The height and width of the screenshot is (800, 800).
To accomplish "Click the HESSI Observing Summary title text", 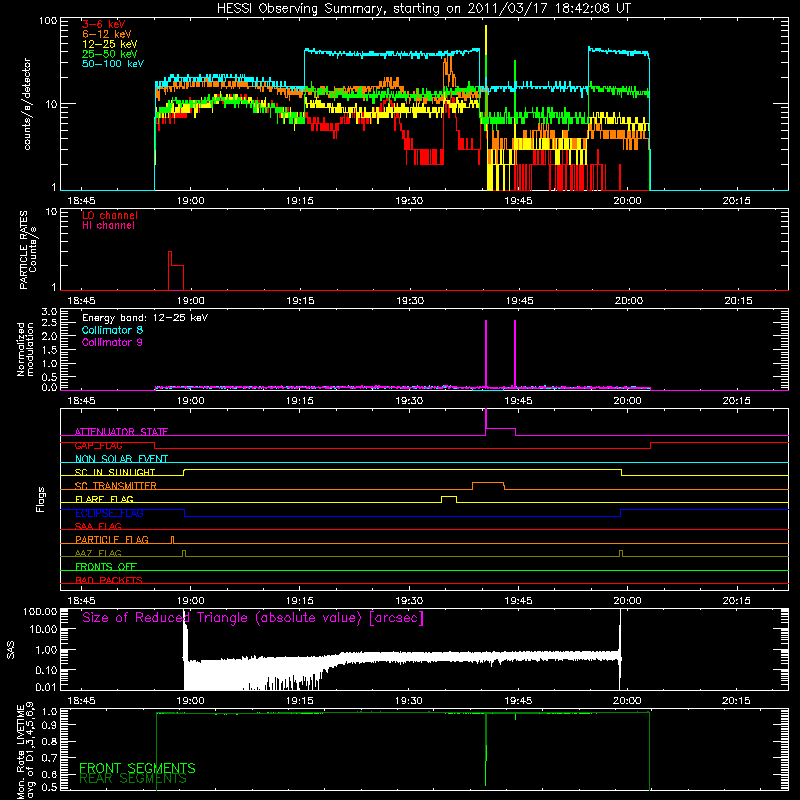I will pyautogui.click(x=423, y=9).
